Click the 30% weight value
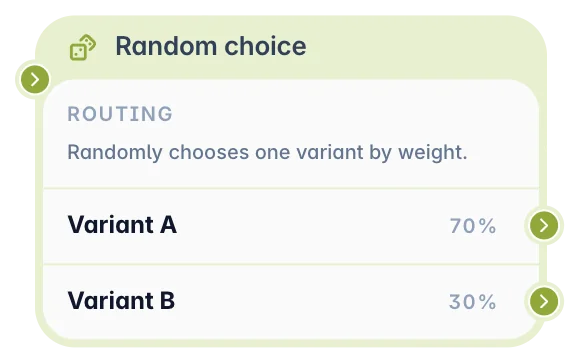580x363 pixels. point(472,302)
